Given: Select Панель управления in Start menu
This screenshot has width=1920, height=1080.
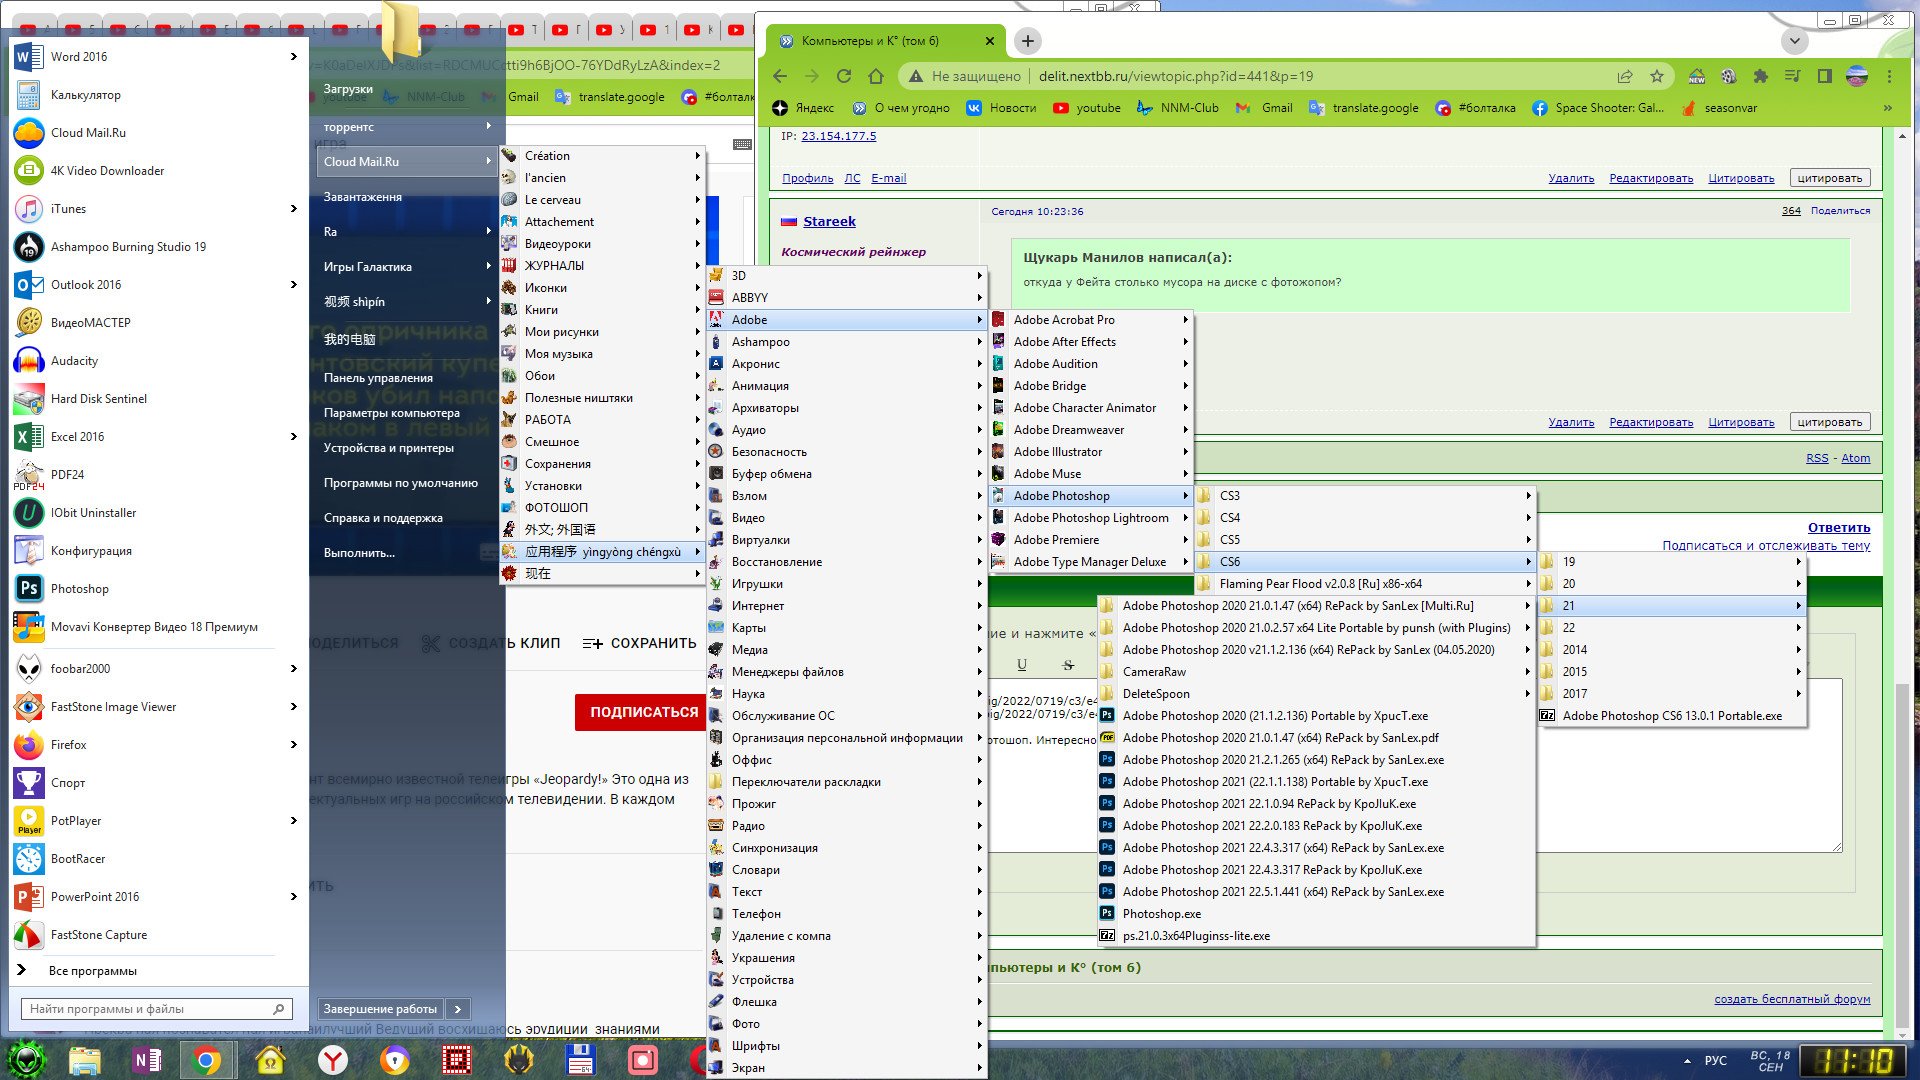Looking at the screenshot, I should click(378, 378).
